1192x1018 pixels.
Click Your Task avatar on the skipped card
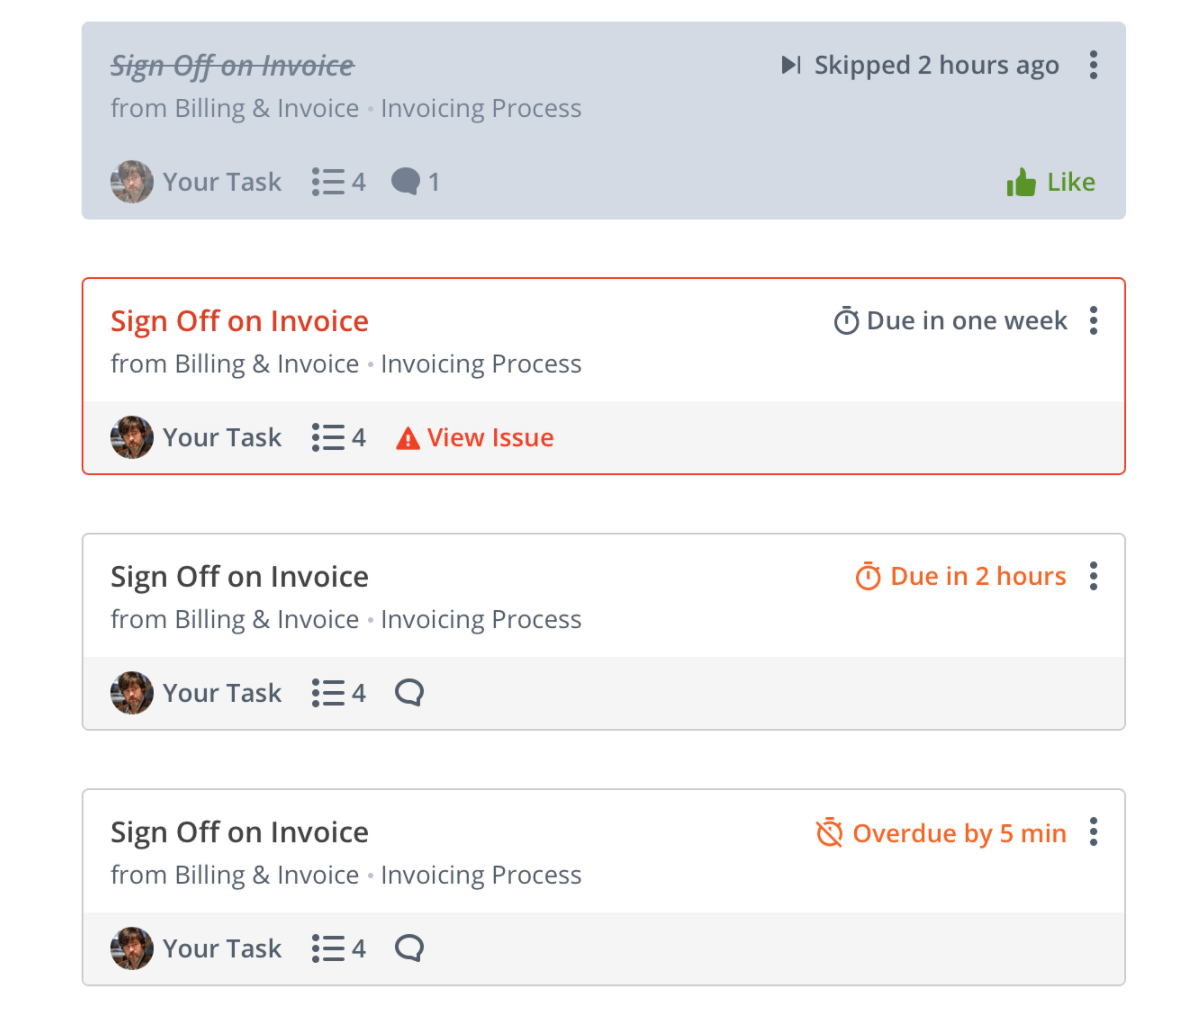click(x=131, y=181)
